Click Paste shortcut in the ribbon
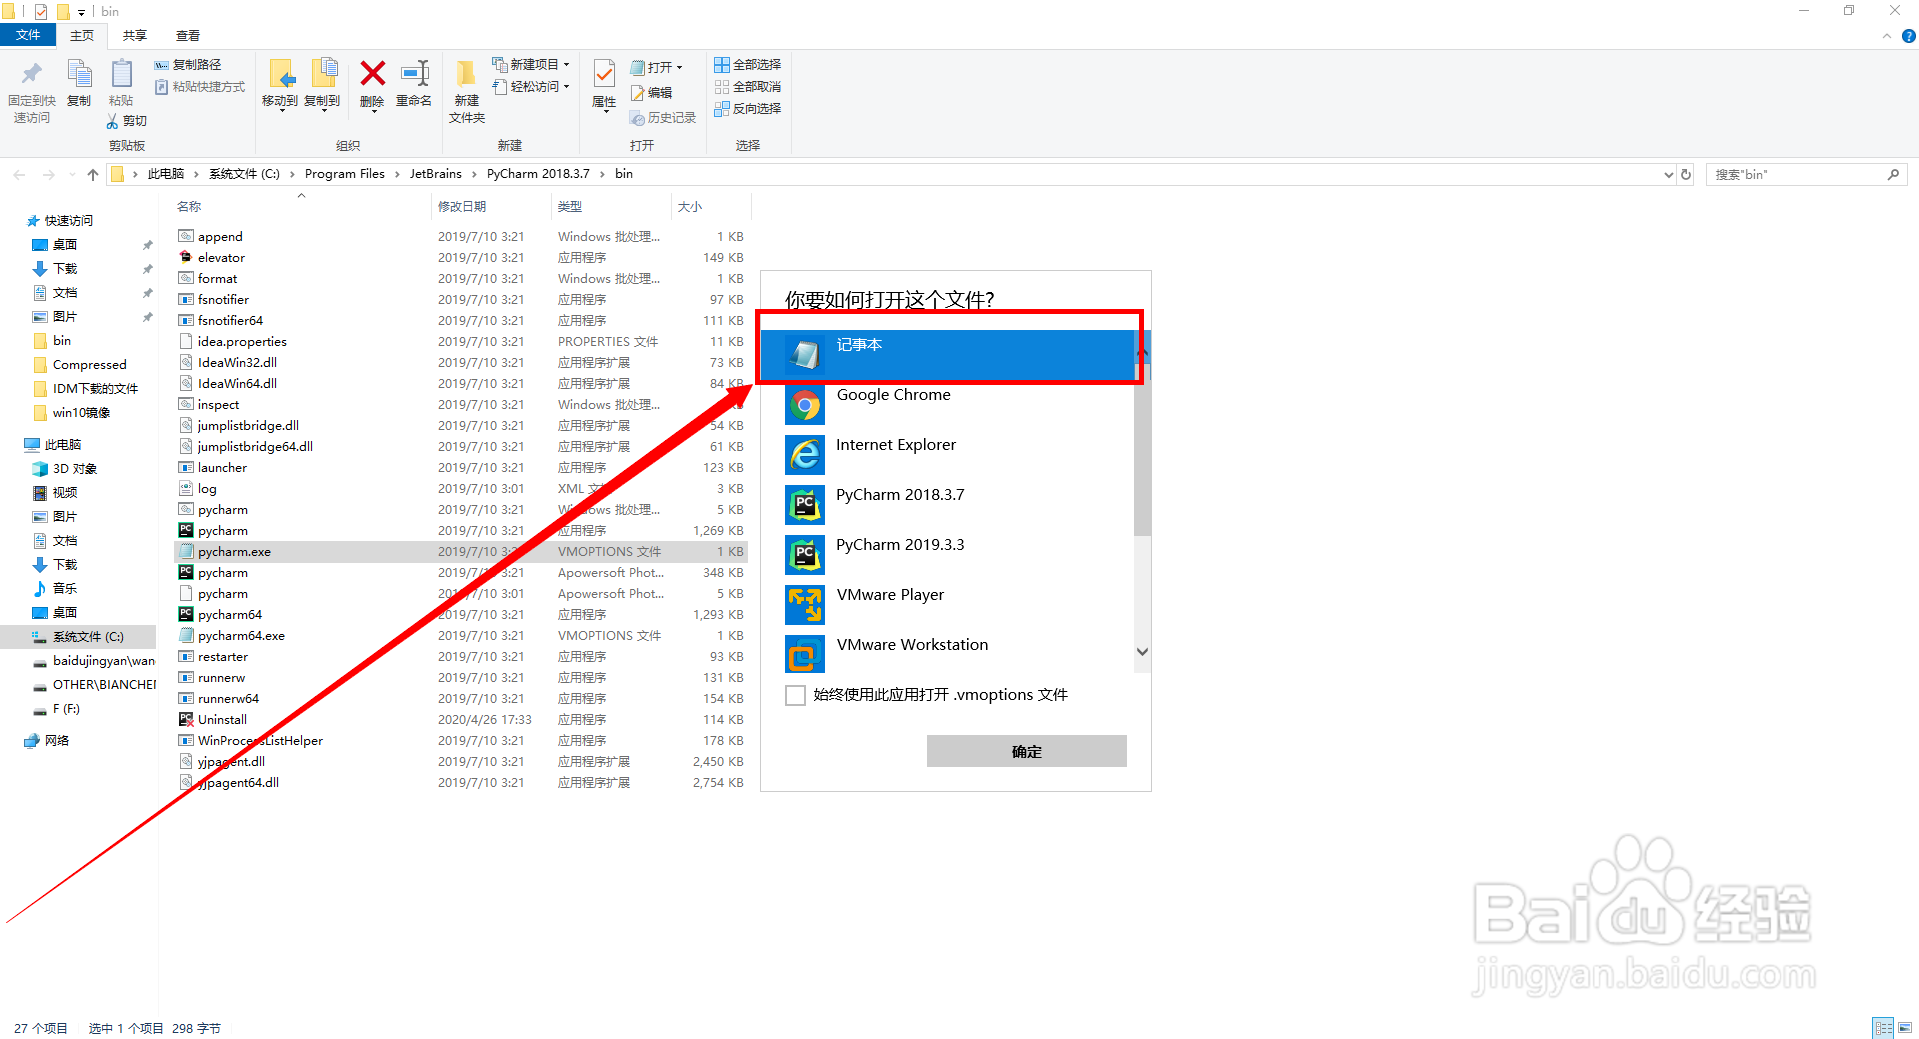Image resolution: width=1919 pixels, height=1039 pixels. click(200, 88)
